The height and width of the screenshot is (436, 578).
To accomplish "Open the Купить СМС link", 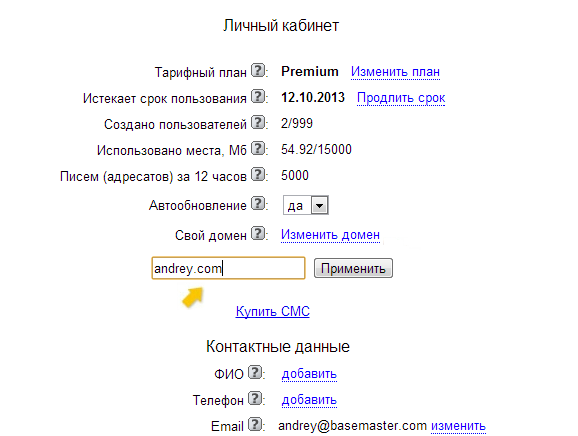I will (273, 311).
